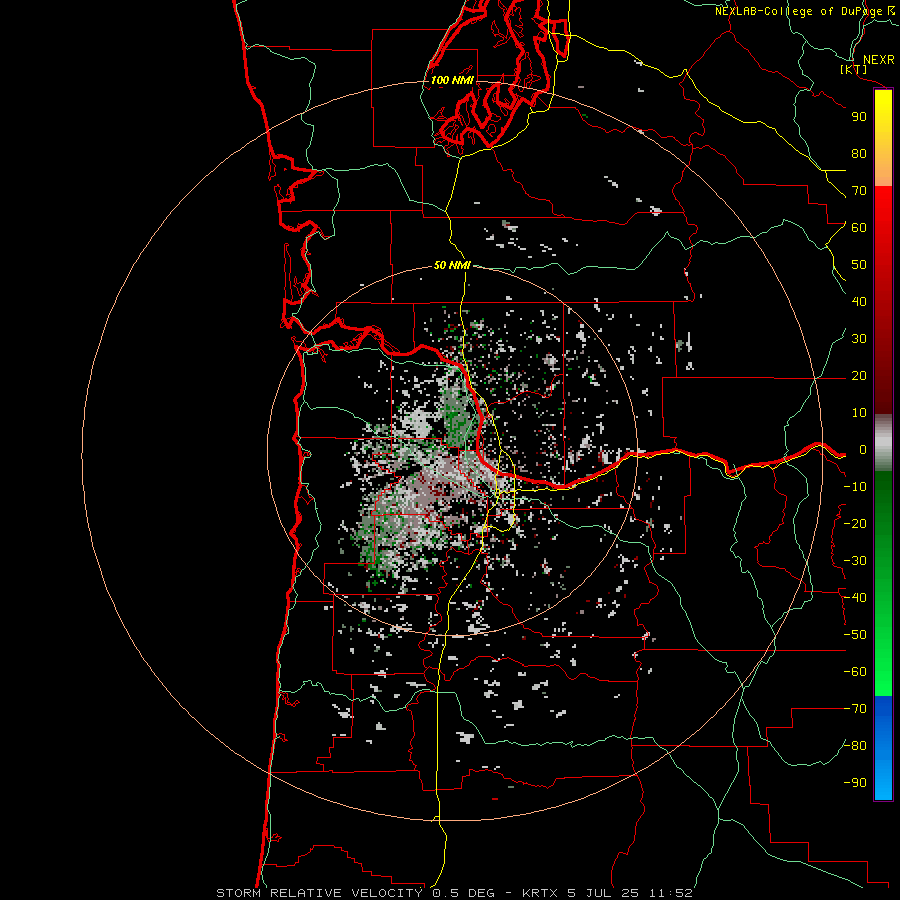Viewport: 900px width, 900px height.
Task: Click the "NEXLAB-College of DuPage" header text
Action: pos(798,11)
